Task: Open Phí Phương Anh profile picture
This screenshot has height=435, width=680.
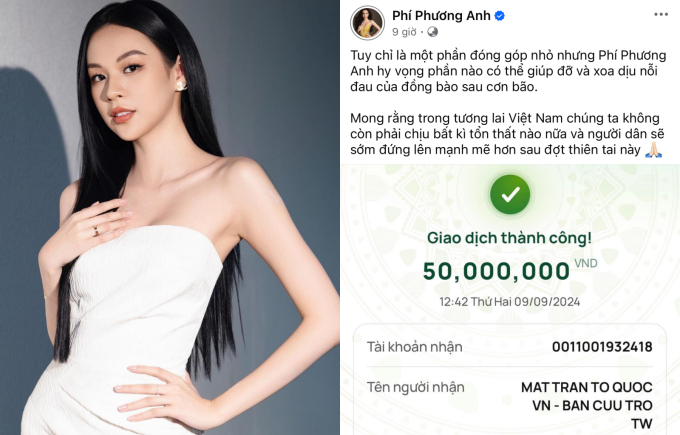Action: tap(367, 23)
